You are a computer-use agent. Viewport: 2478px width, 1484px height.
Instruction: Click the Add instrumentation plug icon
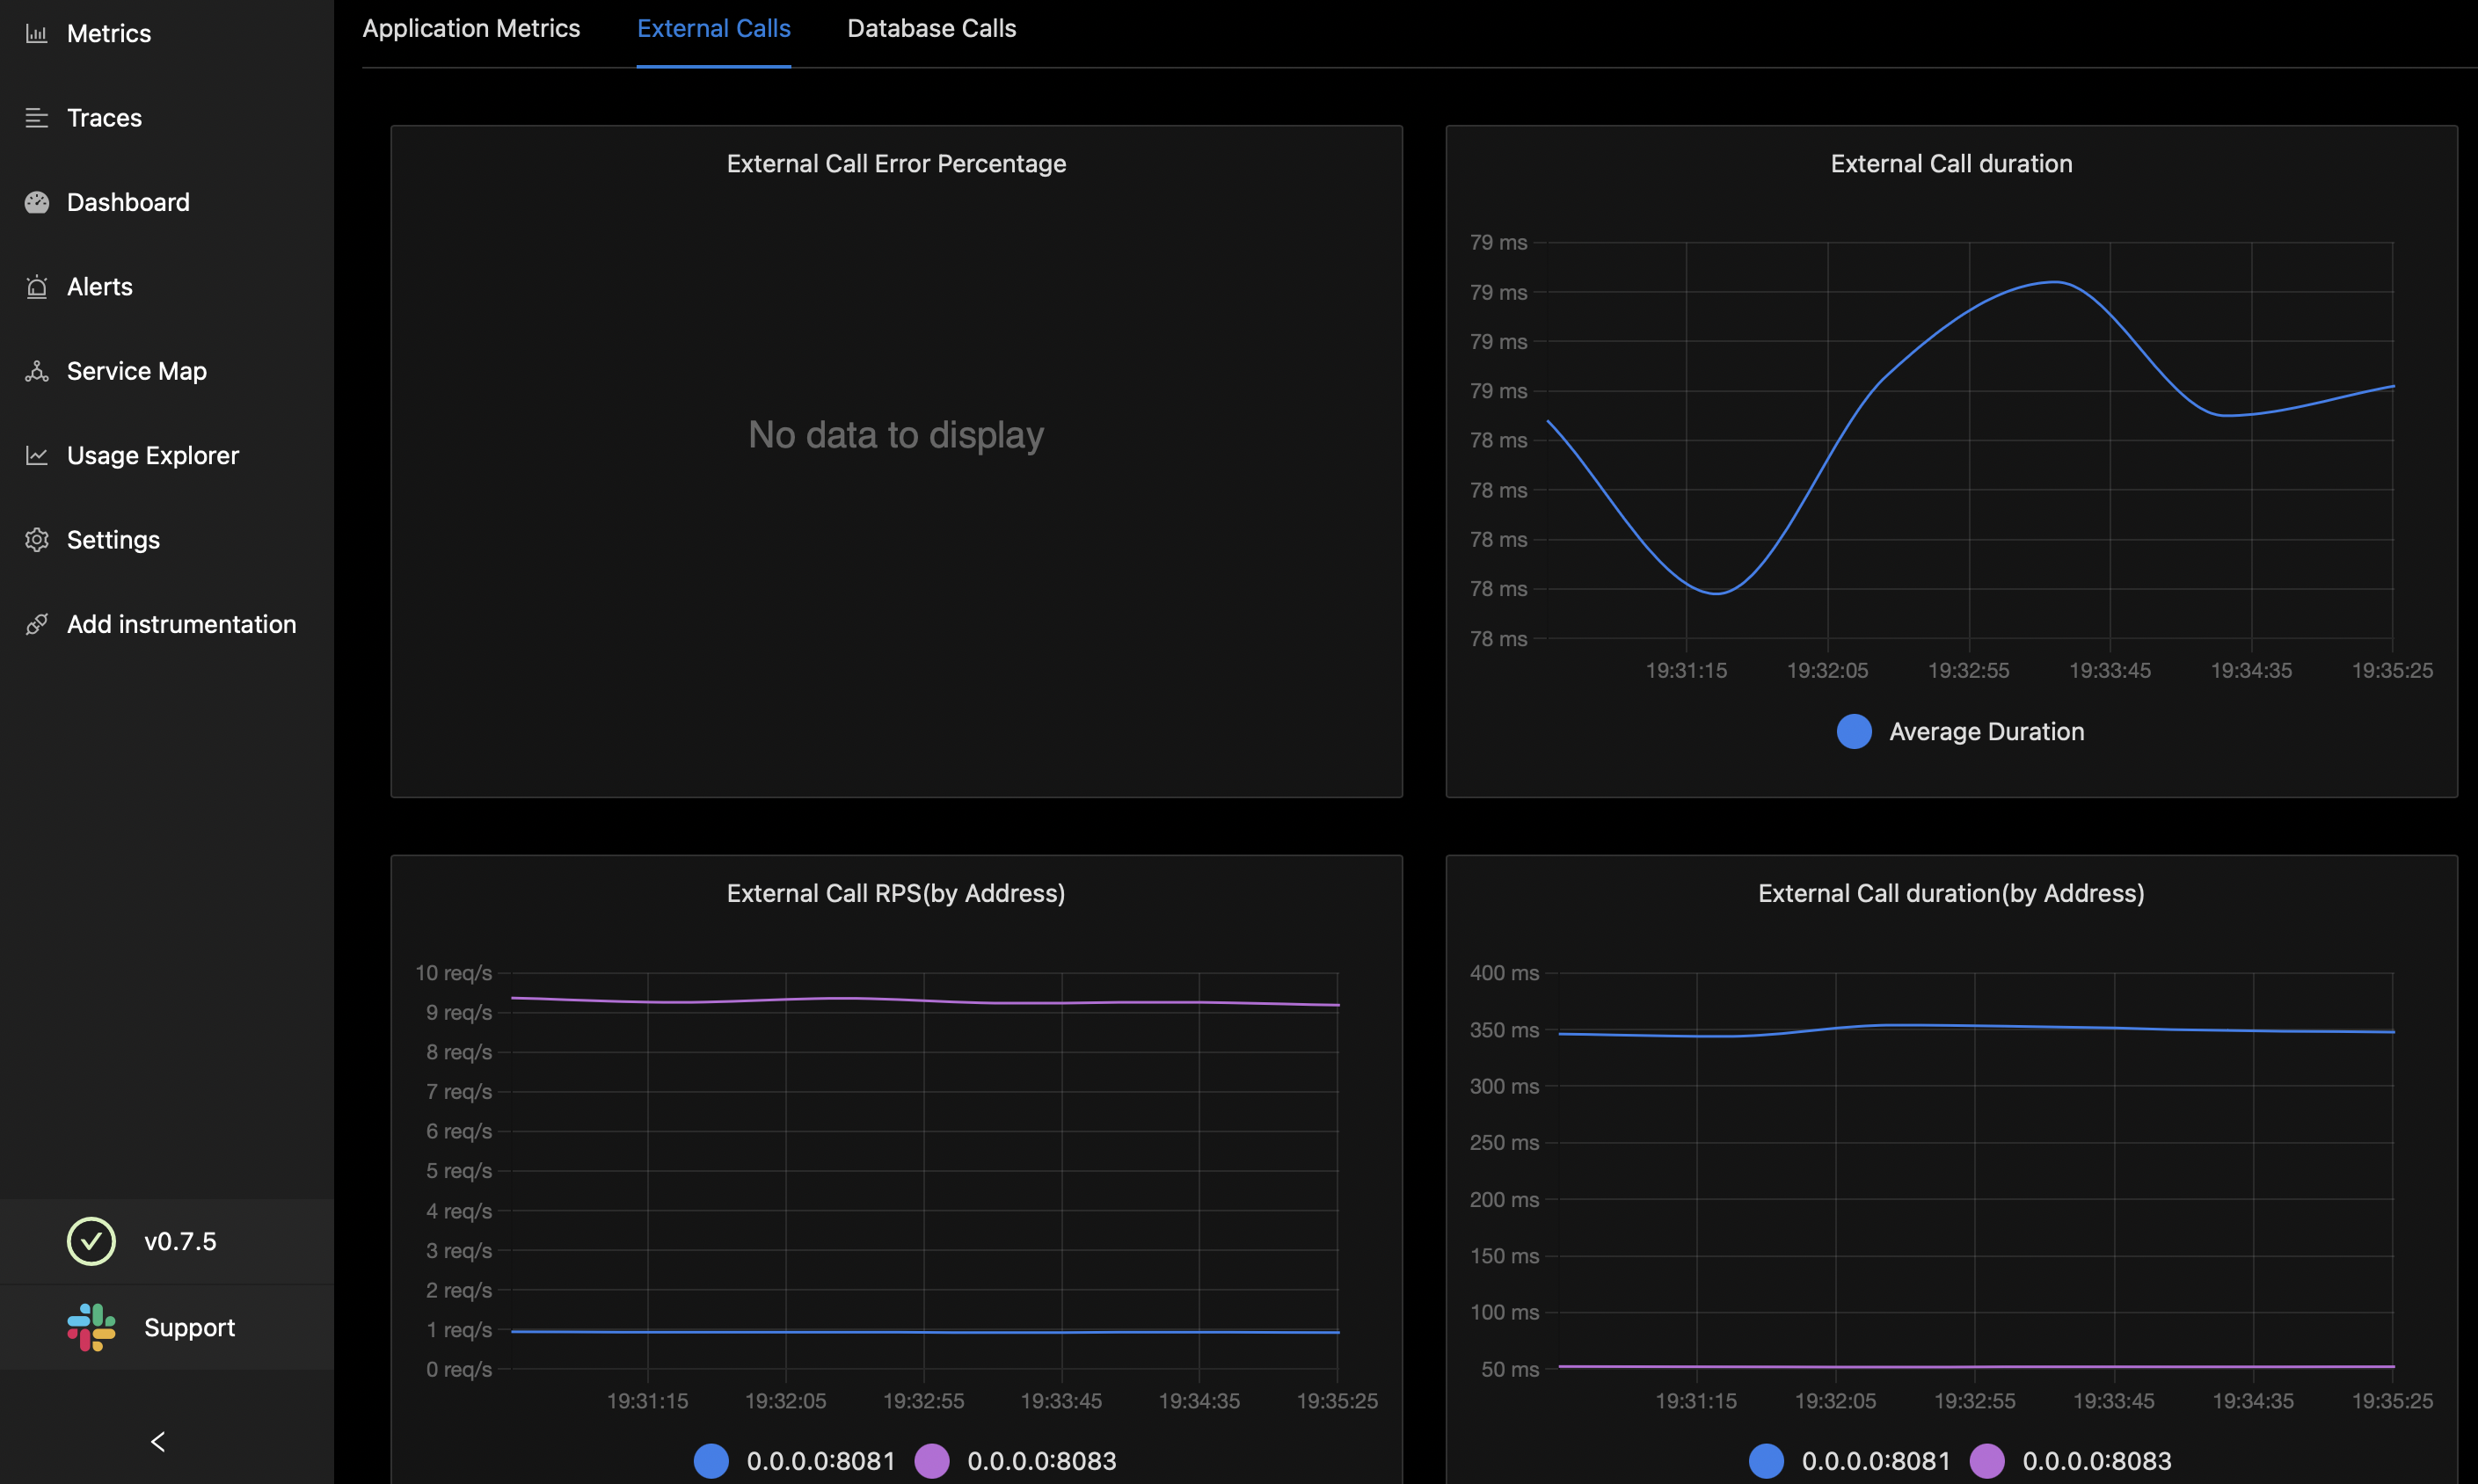tap(37, 624)
